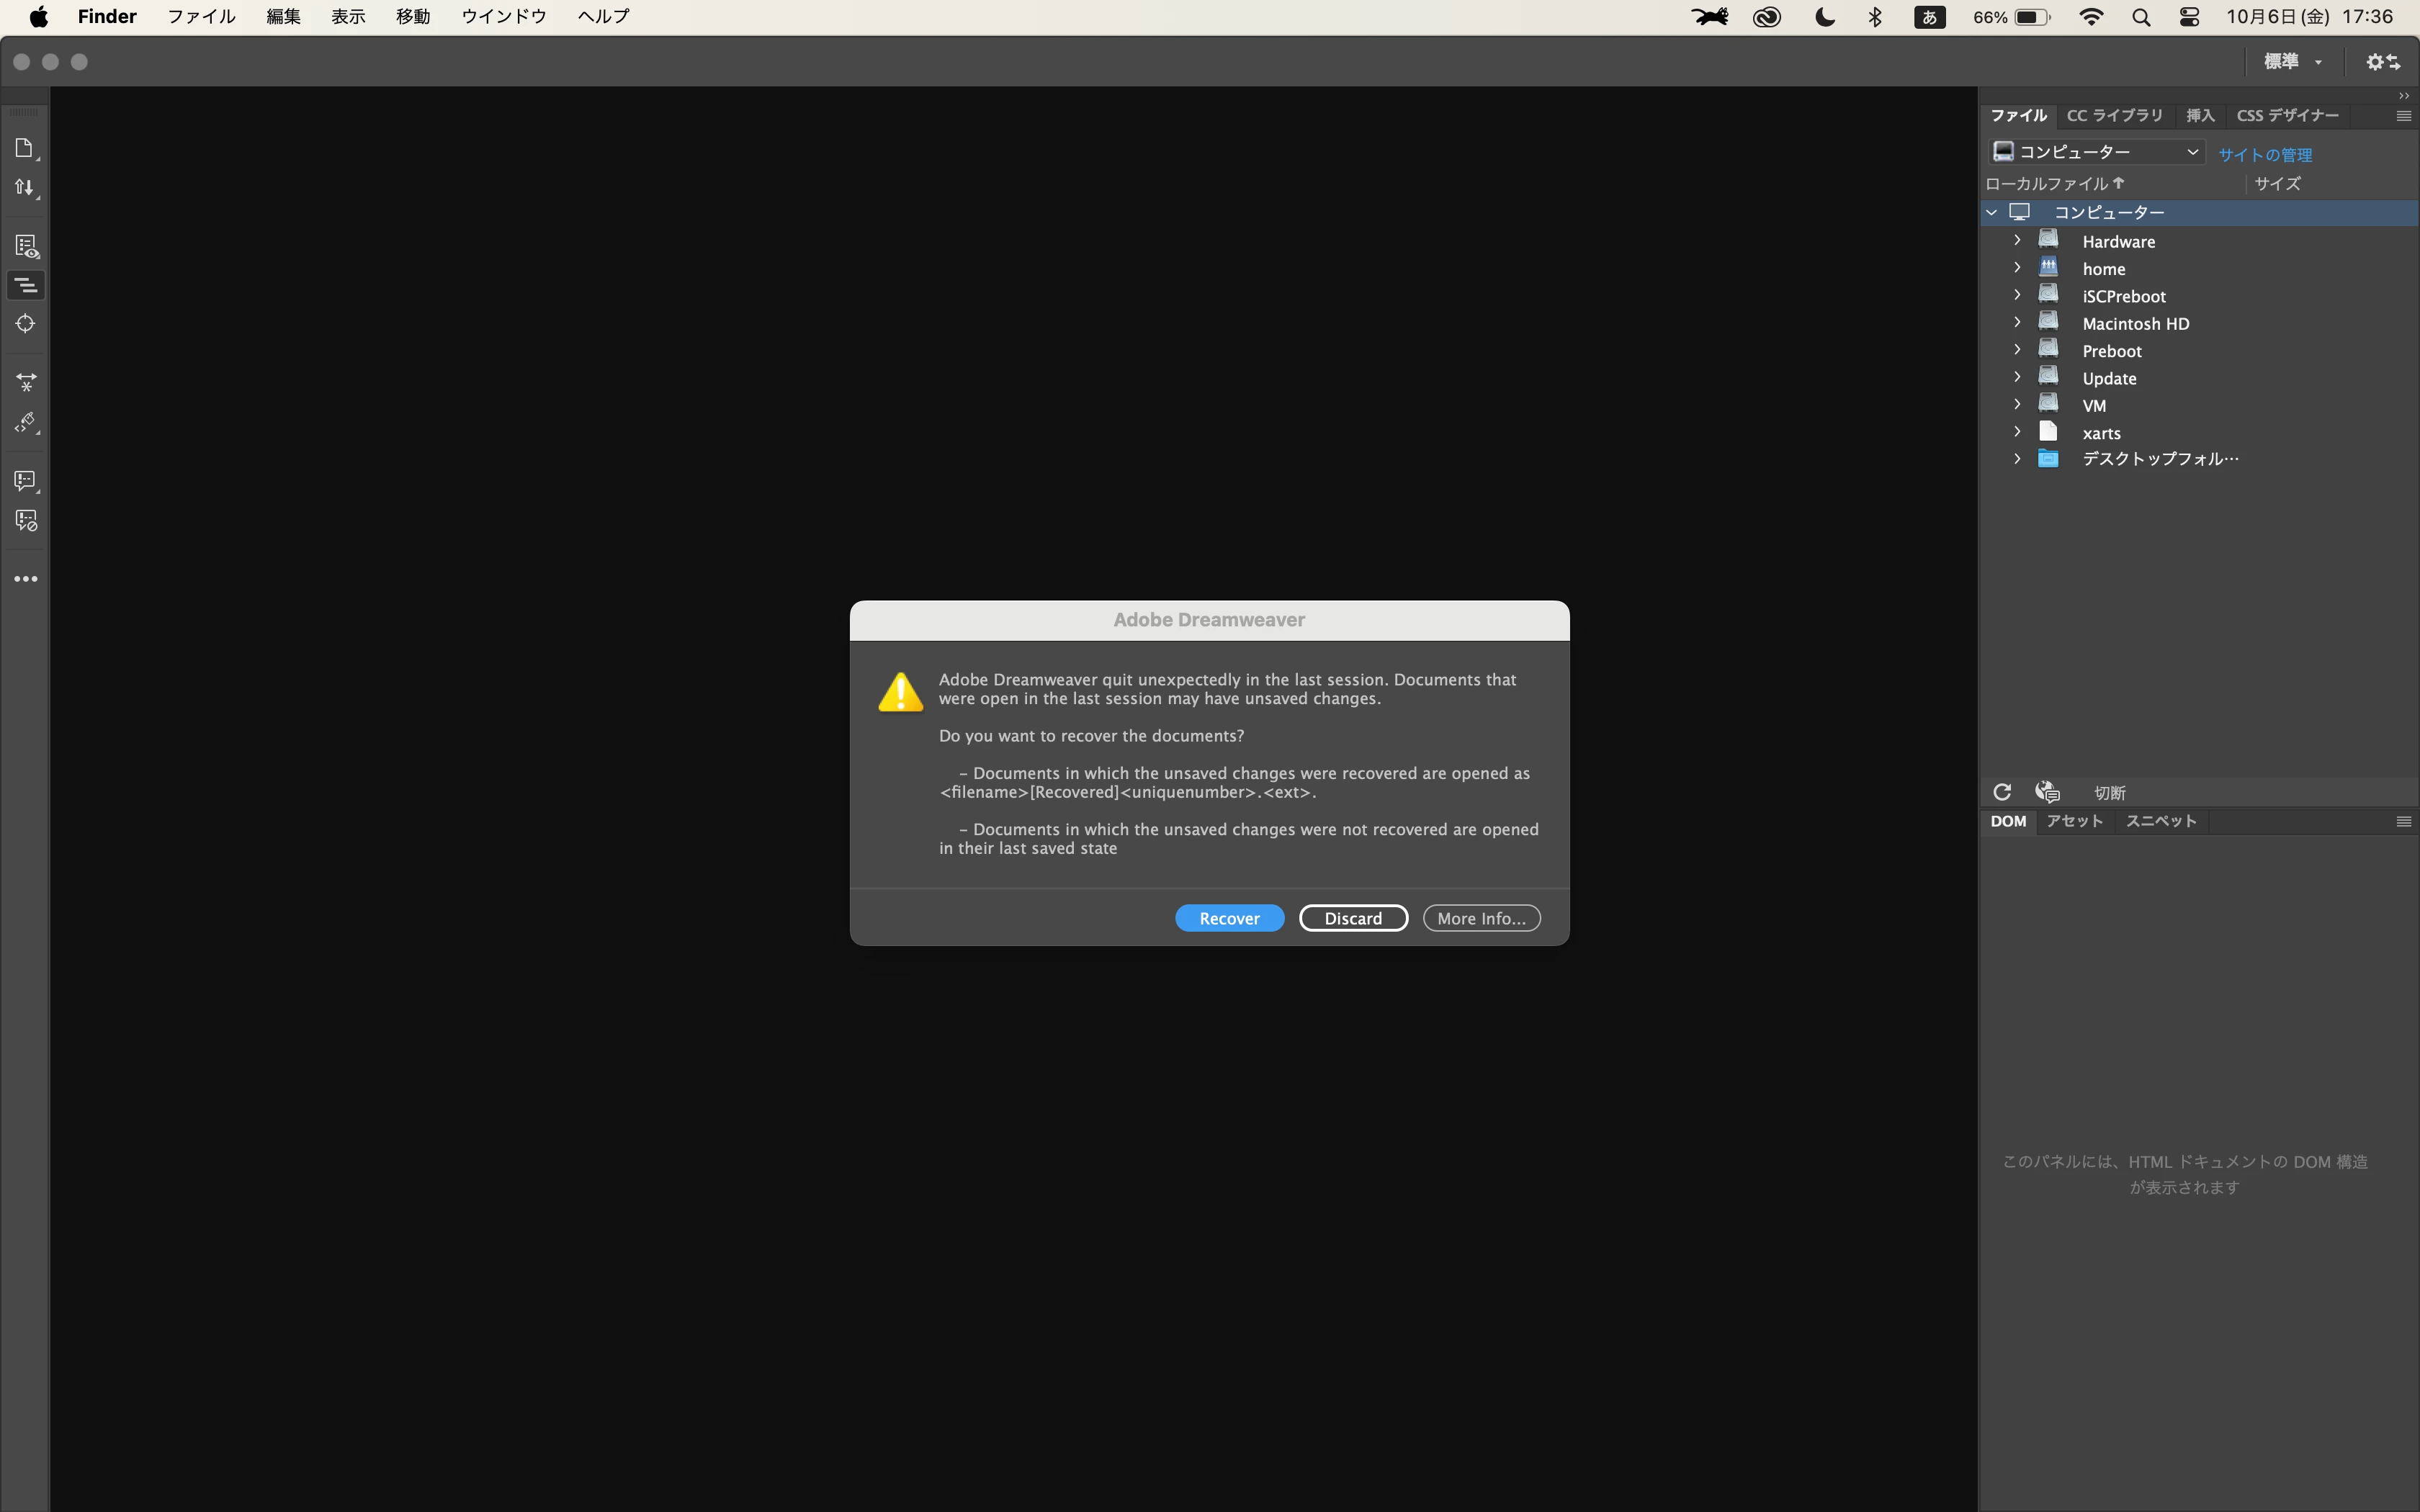Open the sync settings gear icon
Image resolution: width=2420 pixels, height=1512 pixels.
point(2382,62)
